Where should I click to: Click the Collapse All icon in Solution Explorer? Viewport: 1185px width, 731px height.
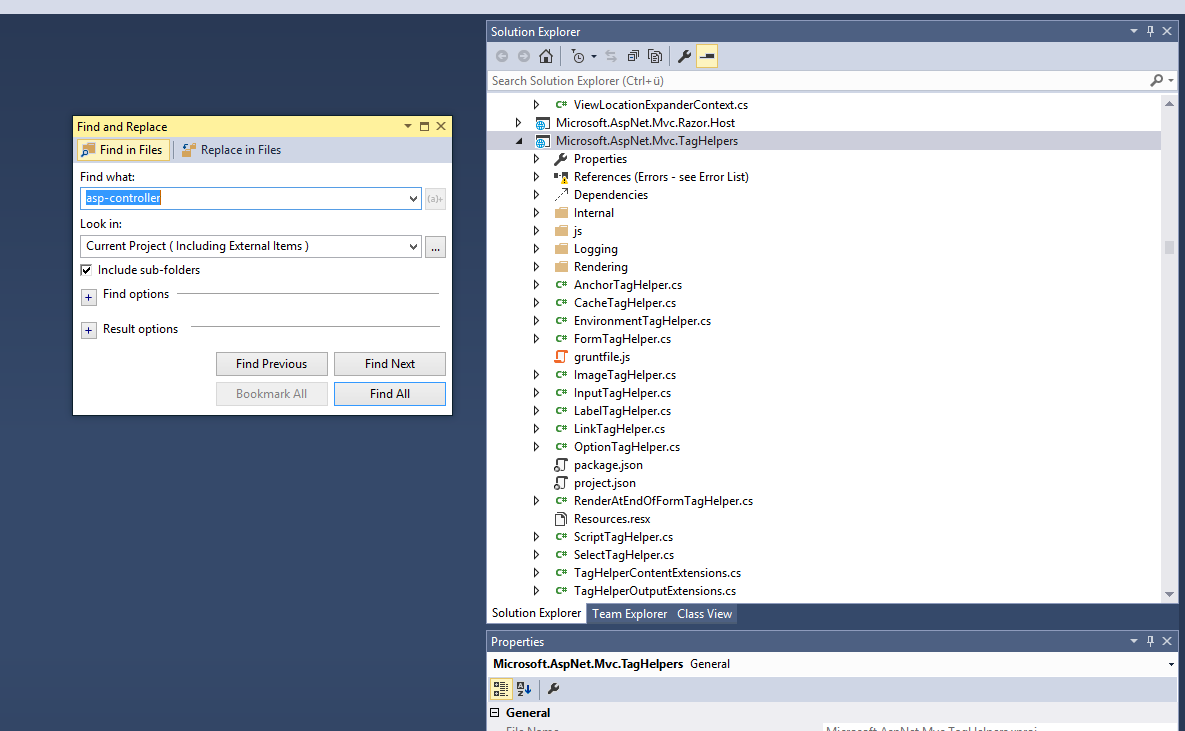click(633, 56)
